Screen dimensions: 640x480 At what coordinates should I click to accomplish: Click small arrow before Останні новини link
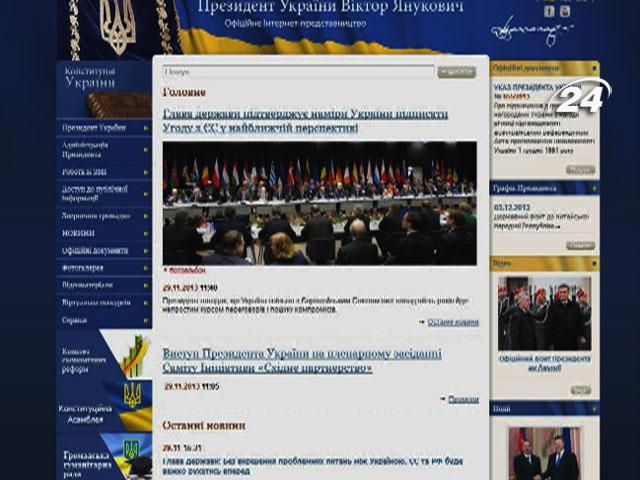pos(422,322)
